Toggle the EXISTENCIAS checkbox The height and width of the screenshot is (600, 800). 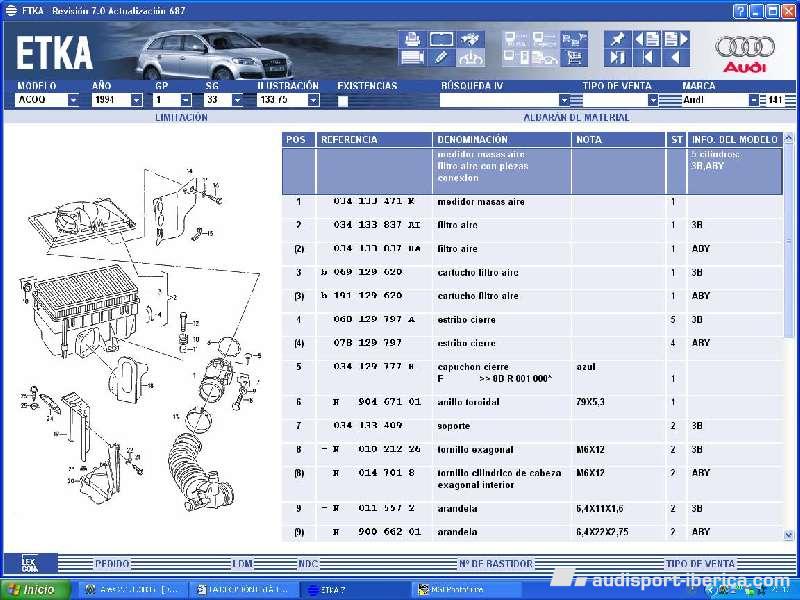[x=343, y=101]
